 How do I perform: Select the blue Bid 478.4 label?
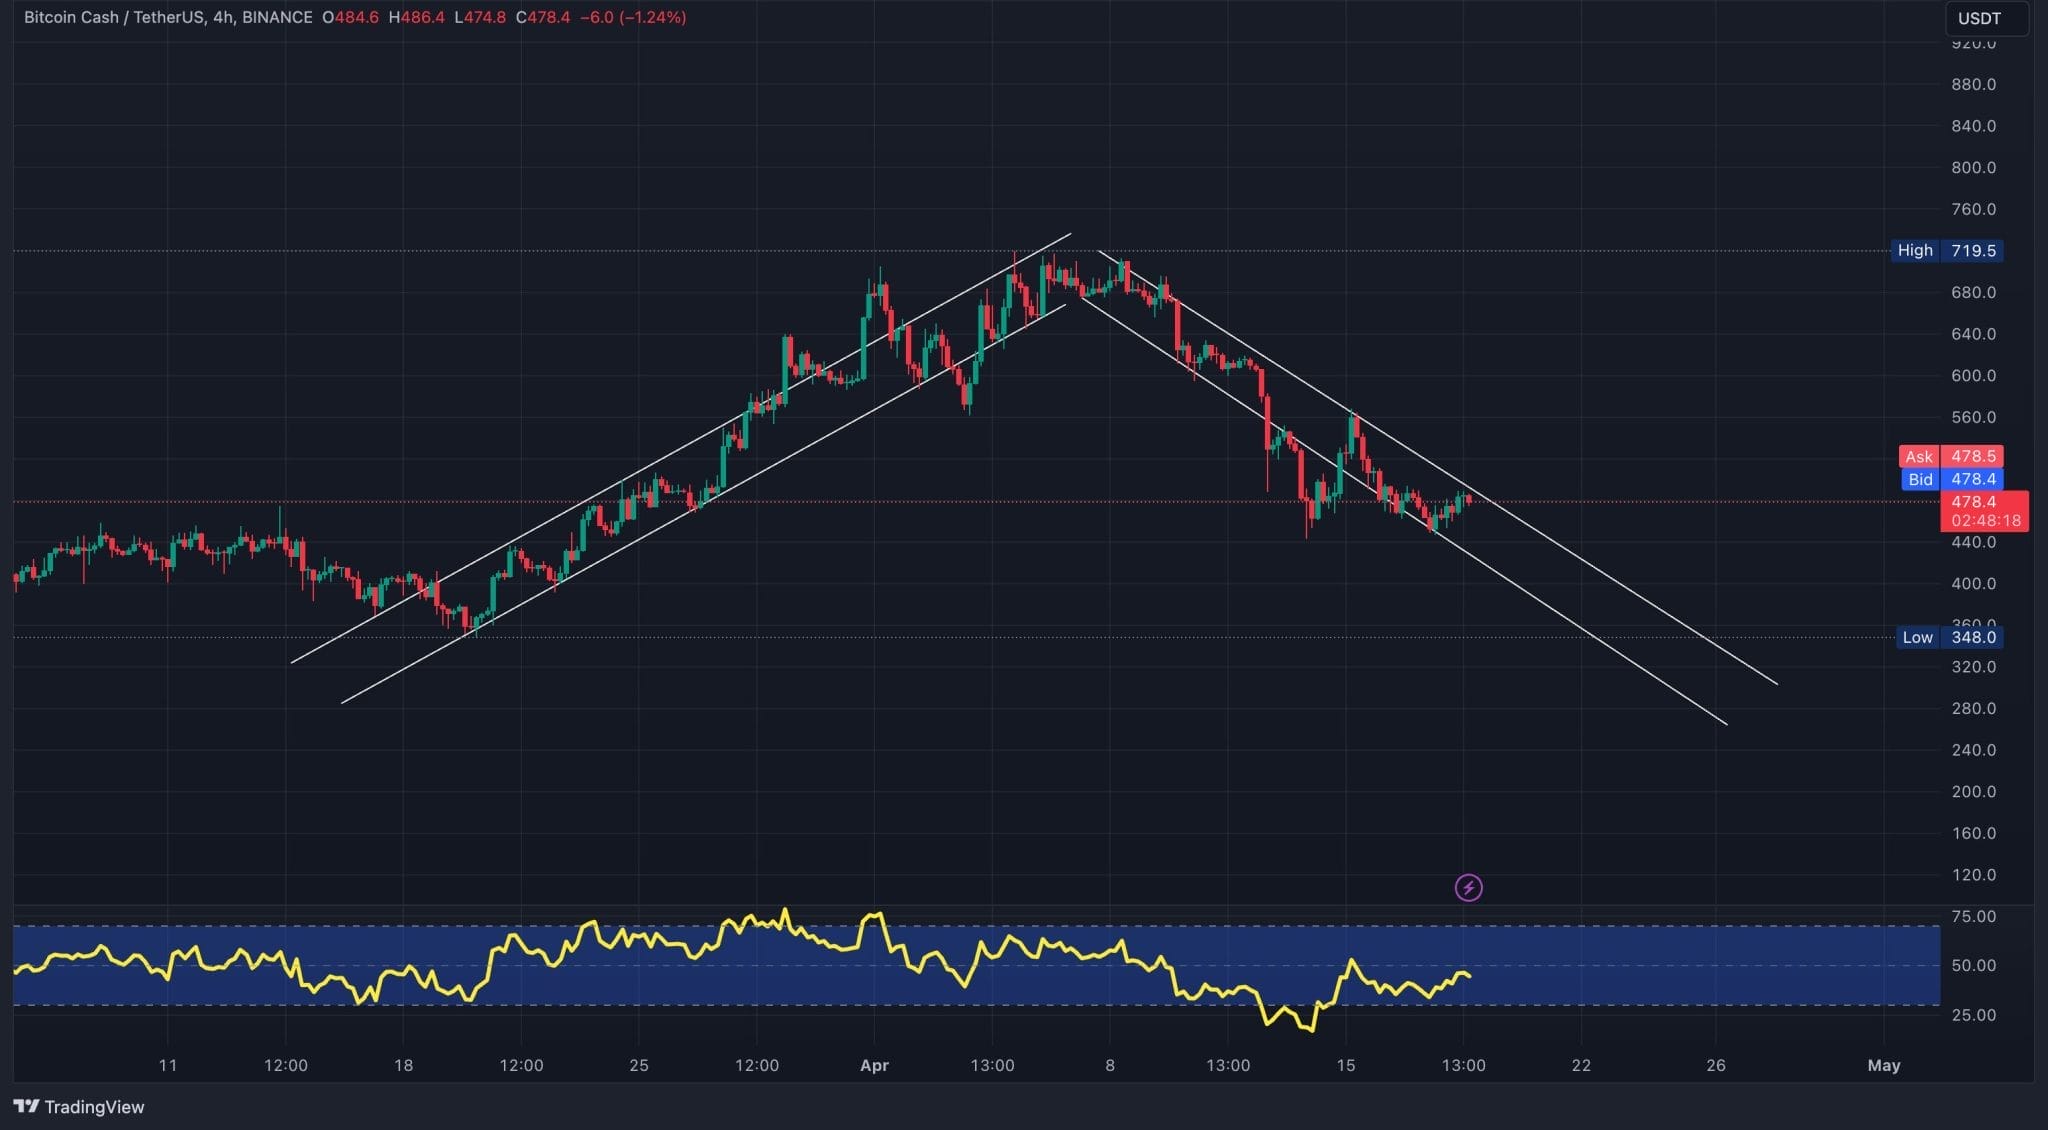click(x=1951, y=479)
